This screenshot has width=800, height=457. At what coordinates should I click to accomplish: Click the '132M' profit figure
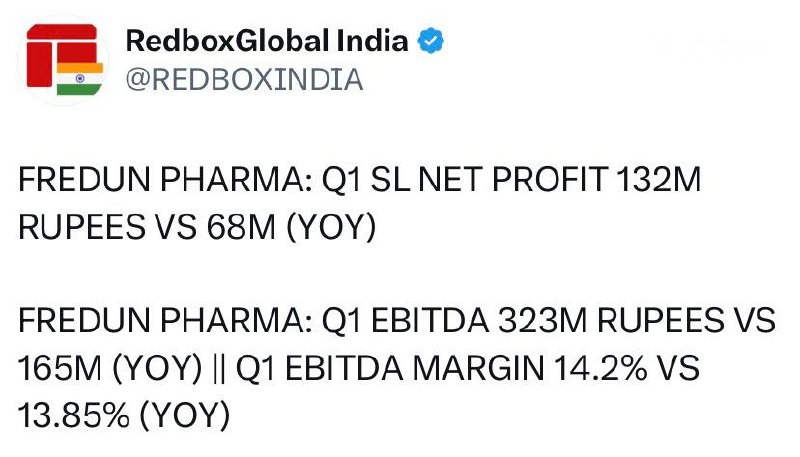(x=659, y=180)
